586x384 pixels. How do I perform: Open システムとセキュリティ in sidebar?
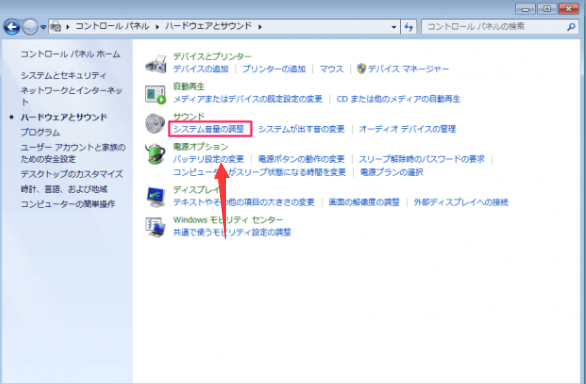coord(64,75)
